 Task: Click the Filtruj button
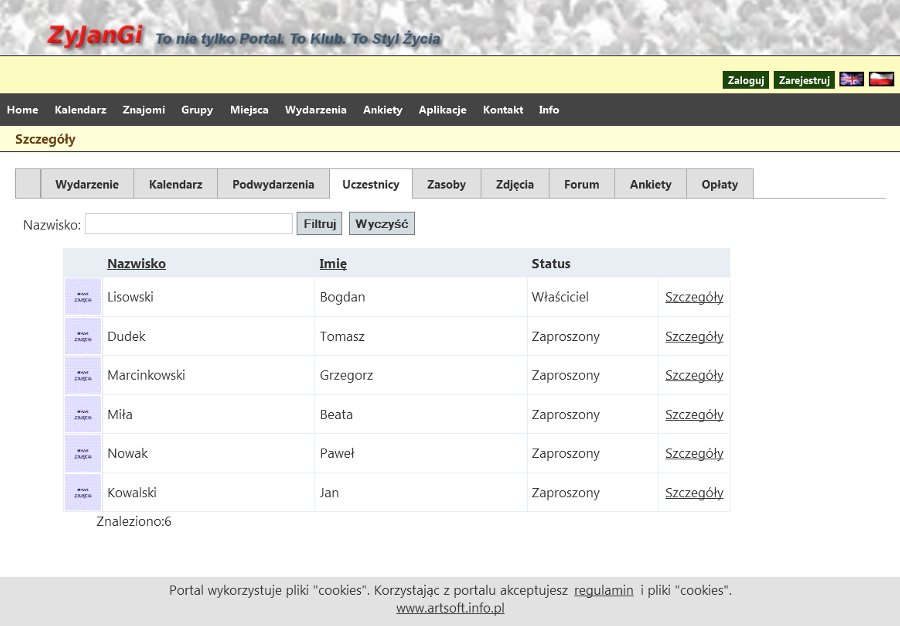[x=320, y=224]
